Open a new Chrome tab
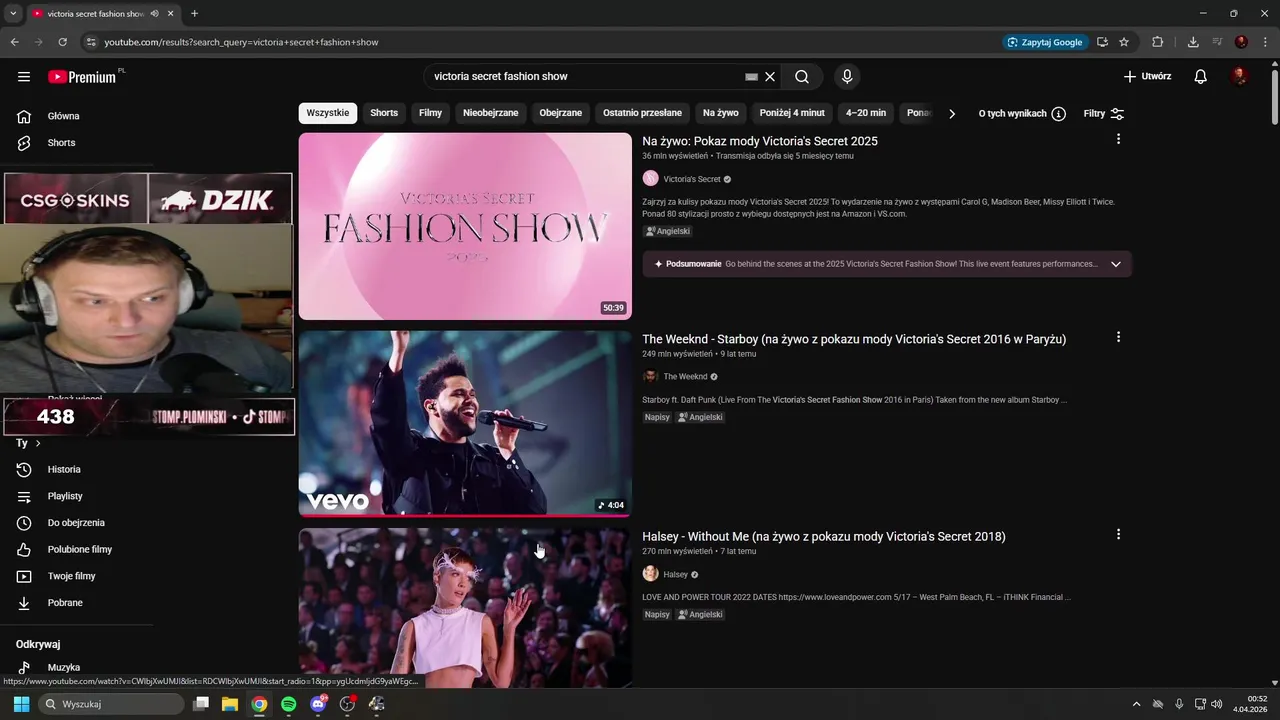This screenshot has width=1280, height=720. (x=194, y=14)
